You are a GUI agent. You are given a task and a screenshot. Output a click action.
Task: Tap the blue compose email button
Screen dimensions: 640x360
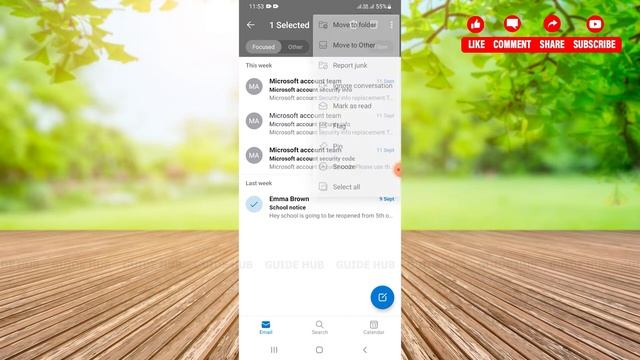pyautogui.click(x=382, y=297)
